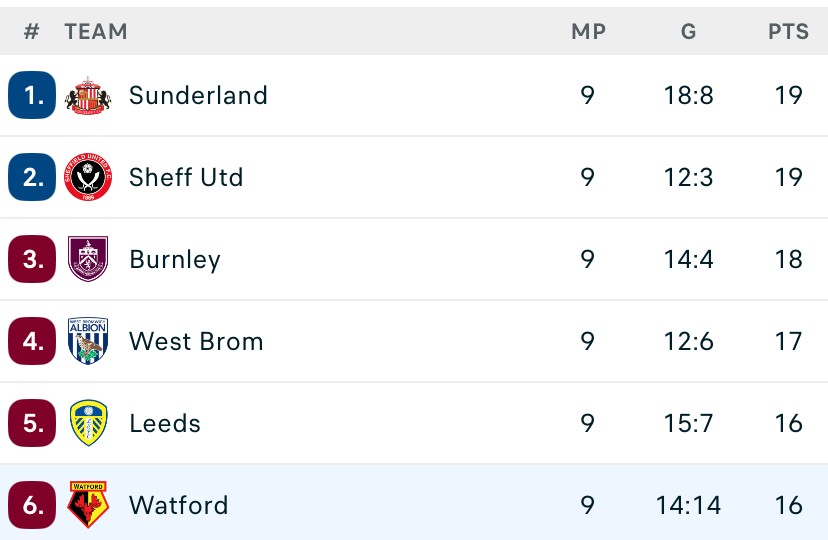The width and height of the screenshot is (828, 540).
Task: Click the # rank column header
Action: (x=32, y=32)
